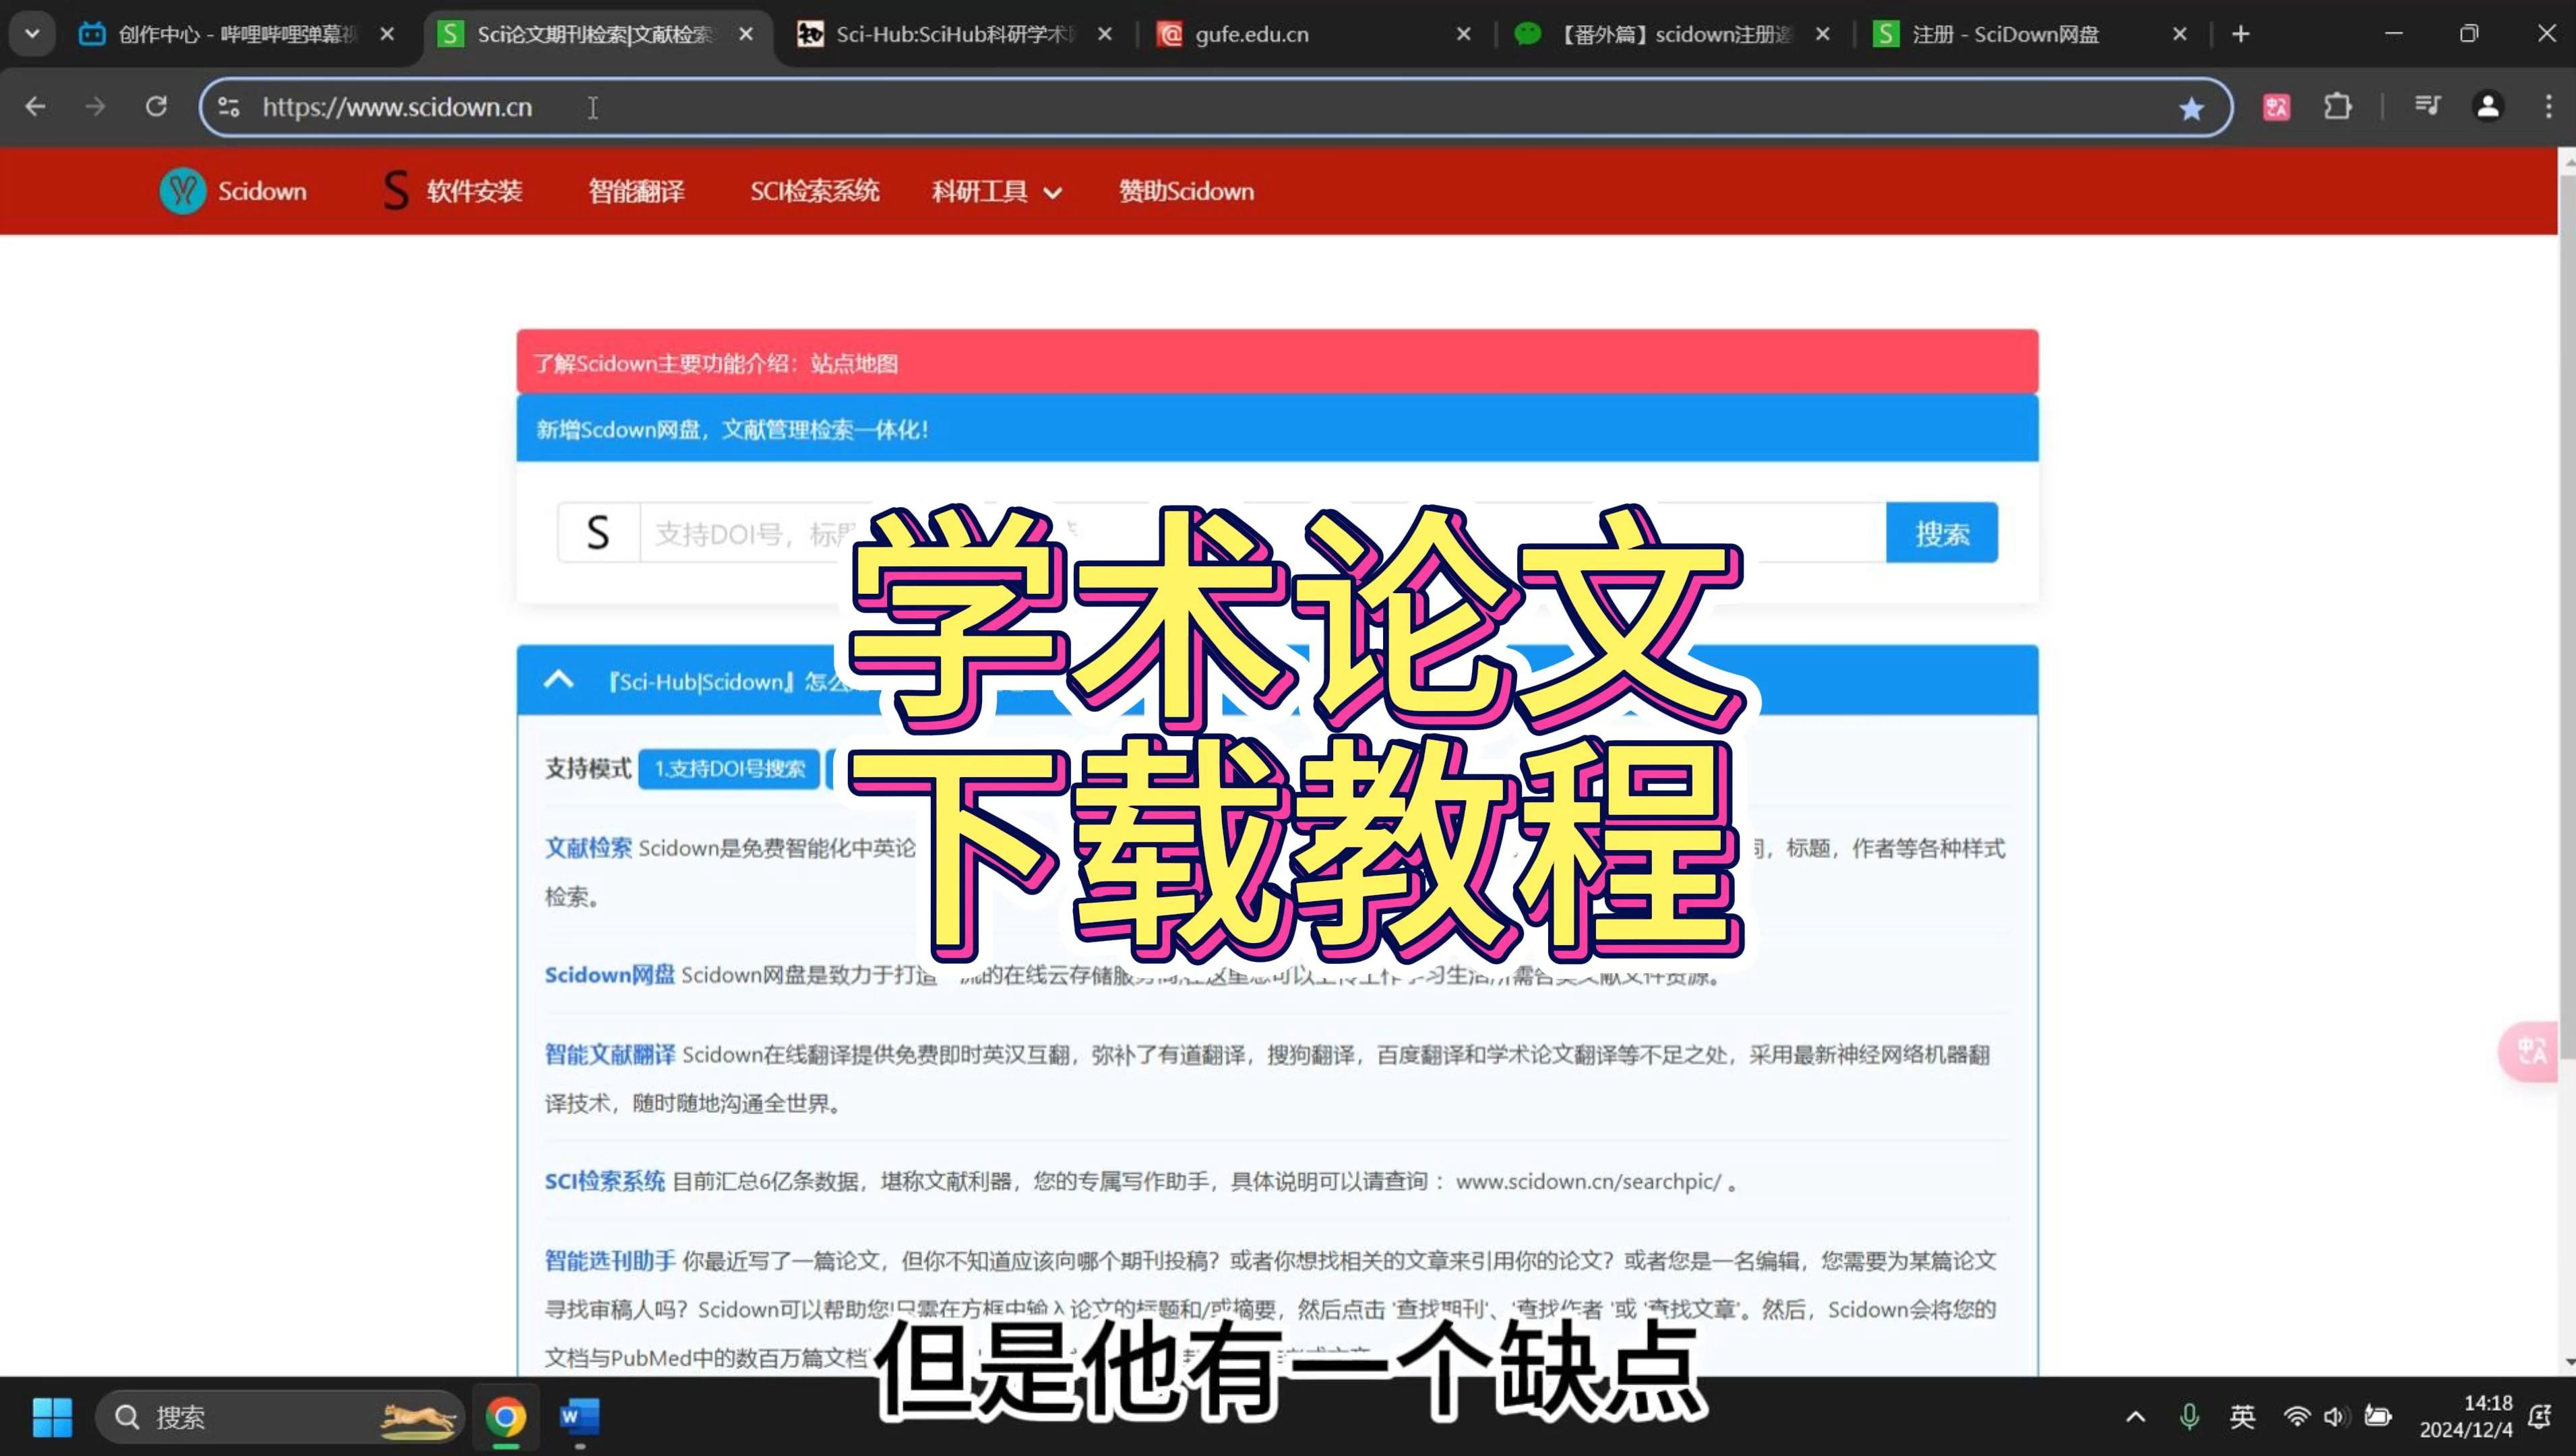Click the blue 新增Scdown网盘 announcement banner
The height and width of the screenshot is (1456, 2576).
click(x=1277, y=429)
